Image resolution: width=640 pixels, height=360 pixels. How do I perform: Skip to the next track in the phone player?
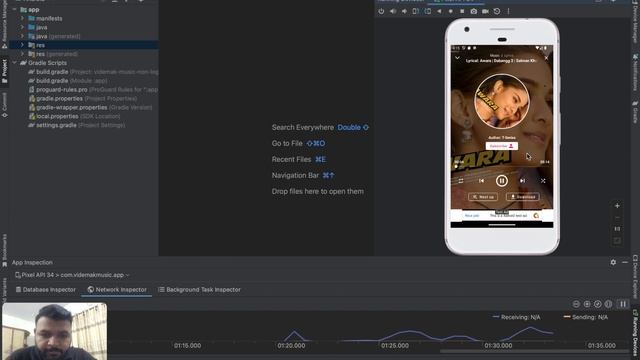pyautogui.click(x=522, y=180)
